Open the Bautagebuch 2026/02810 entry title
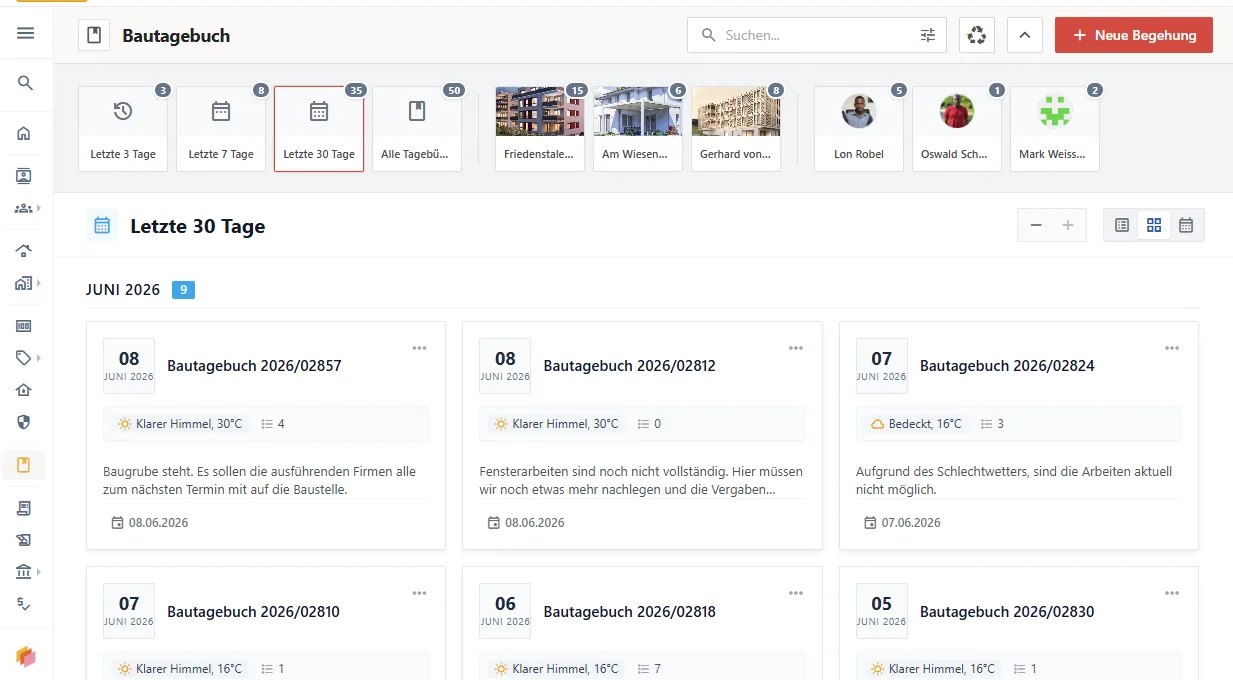1233x680 pixels. click(x=253, y=612)
